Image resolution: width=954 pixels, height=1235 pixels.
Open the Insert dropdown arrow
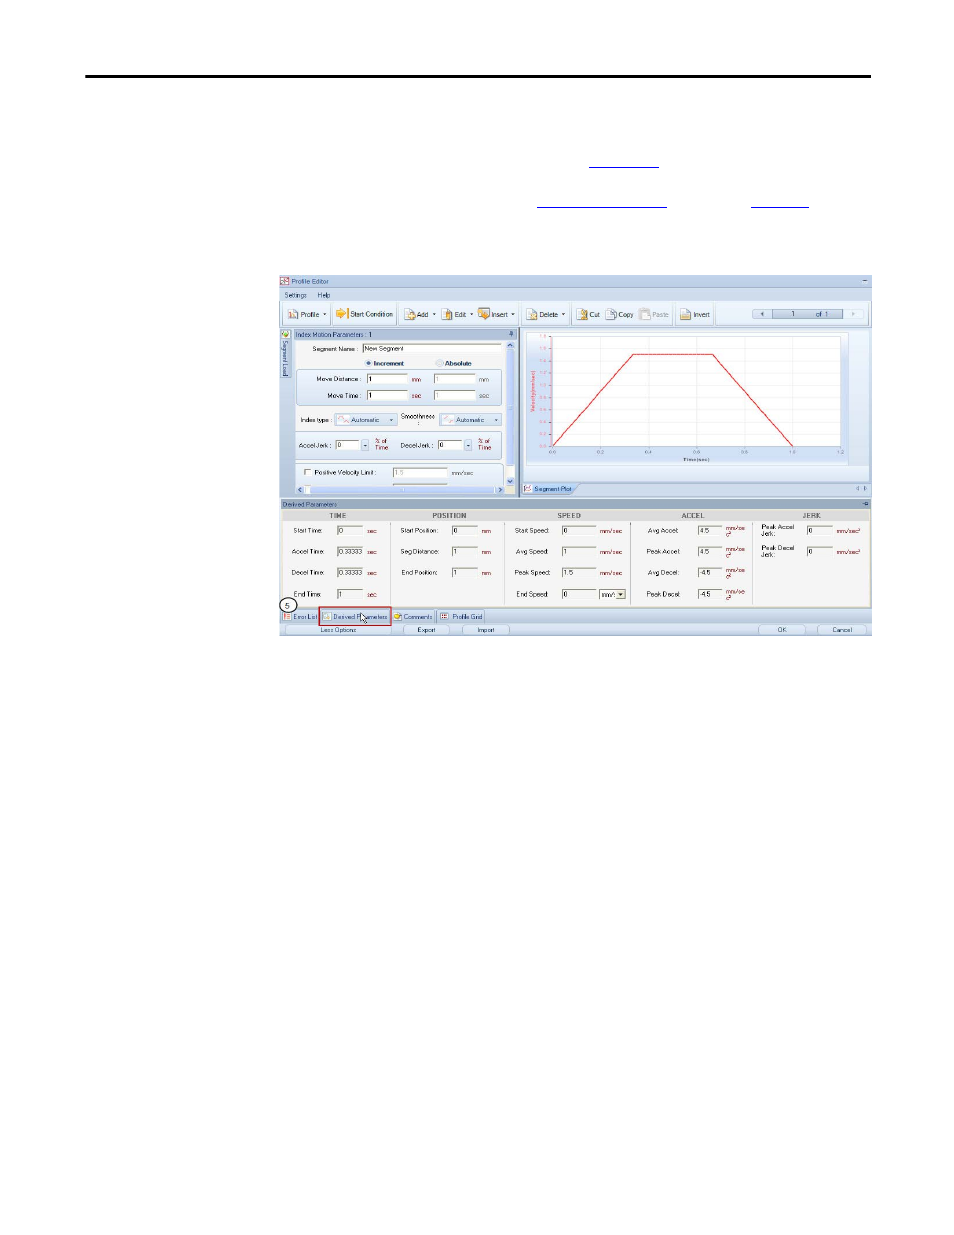513,314
